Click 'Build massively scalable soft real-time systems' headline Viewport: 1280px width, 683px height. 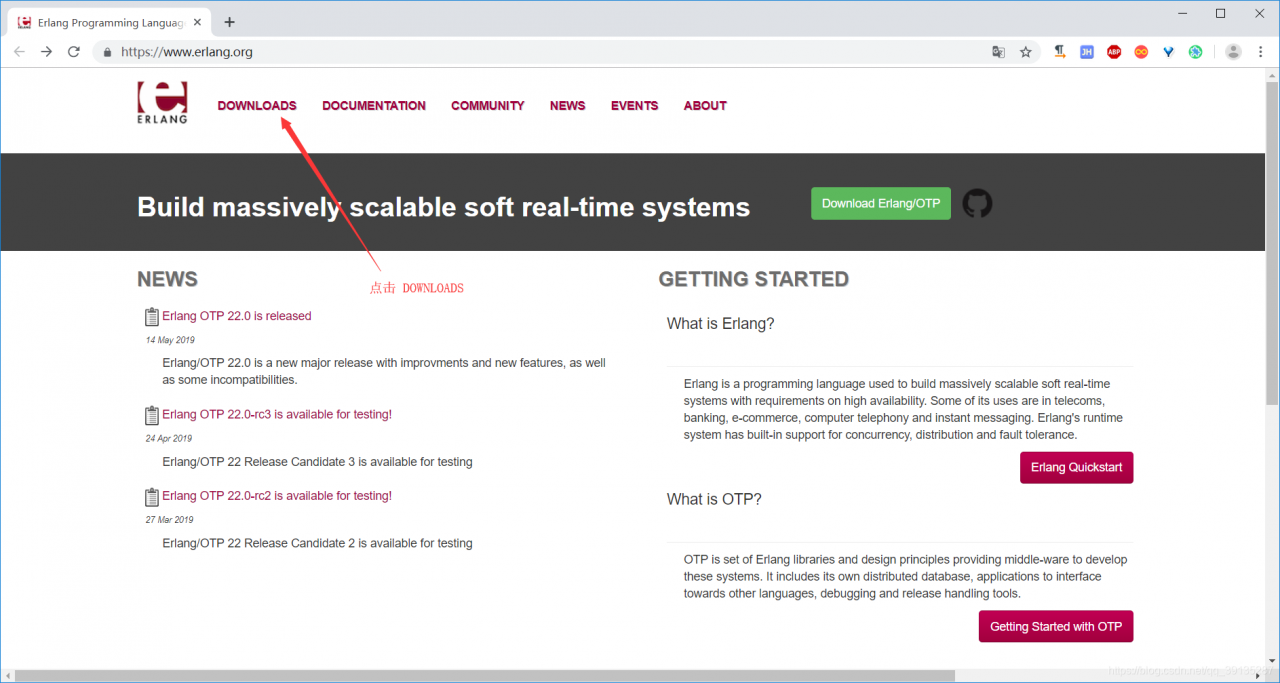pos(443,207)
